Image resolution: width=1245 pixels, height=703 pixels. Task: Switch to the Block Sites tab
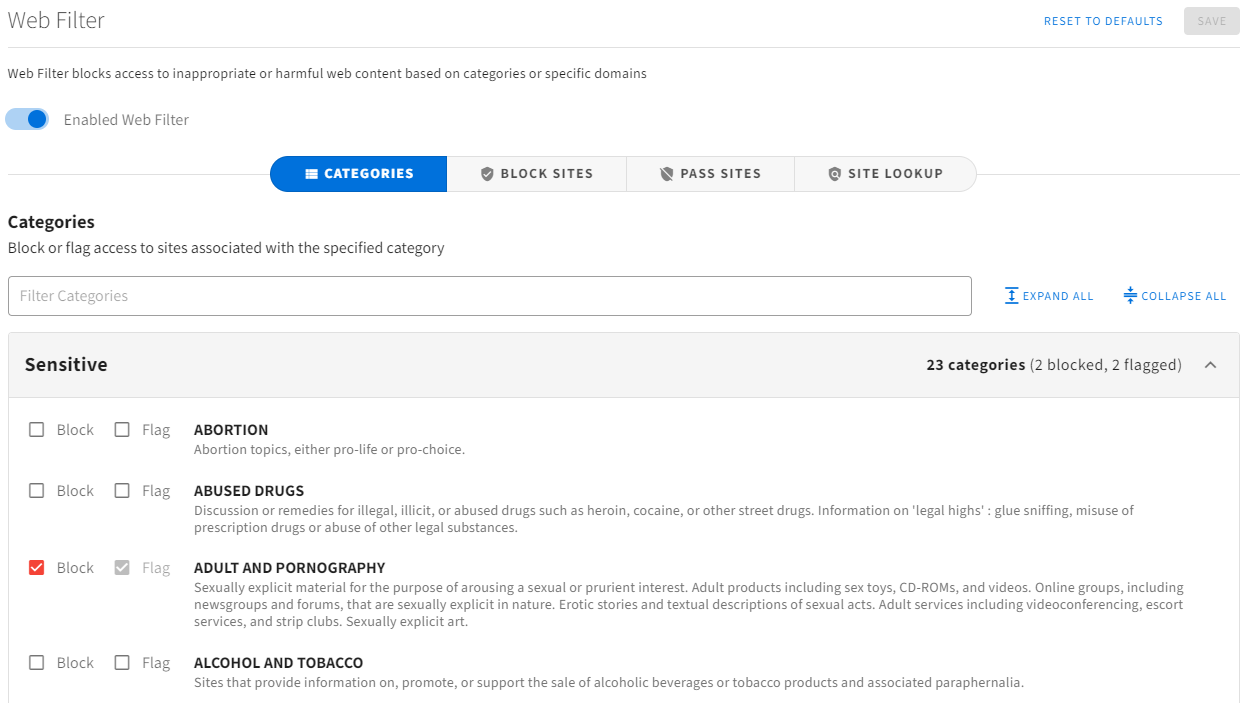537,174
